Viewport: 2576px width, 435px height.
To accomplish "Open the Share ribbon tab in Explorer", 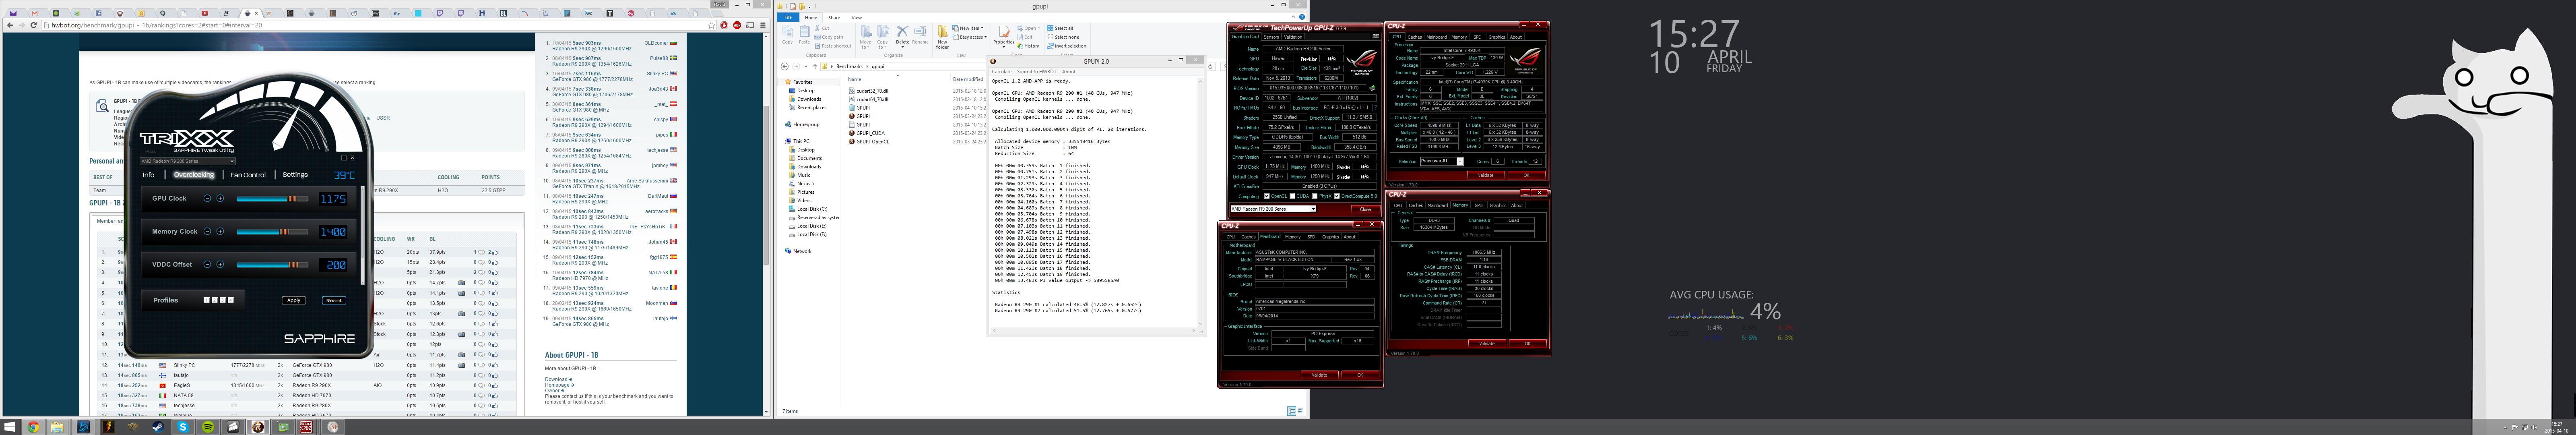I will click(834, 18).
